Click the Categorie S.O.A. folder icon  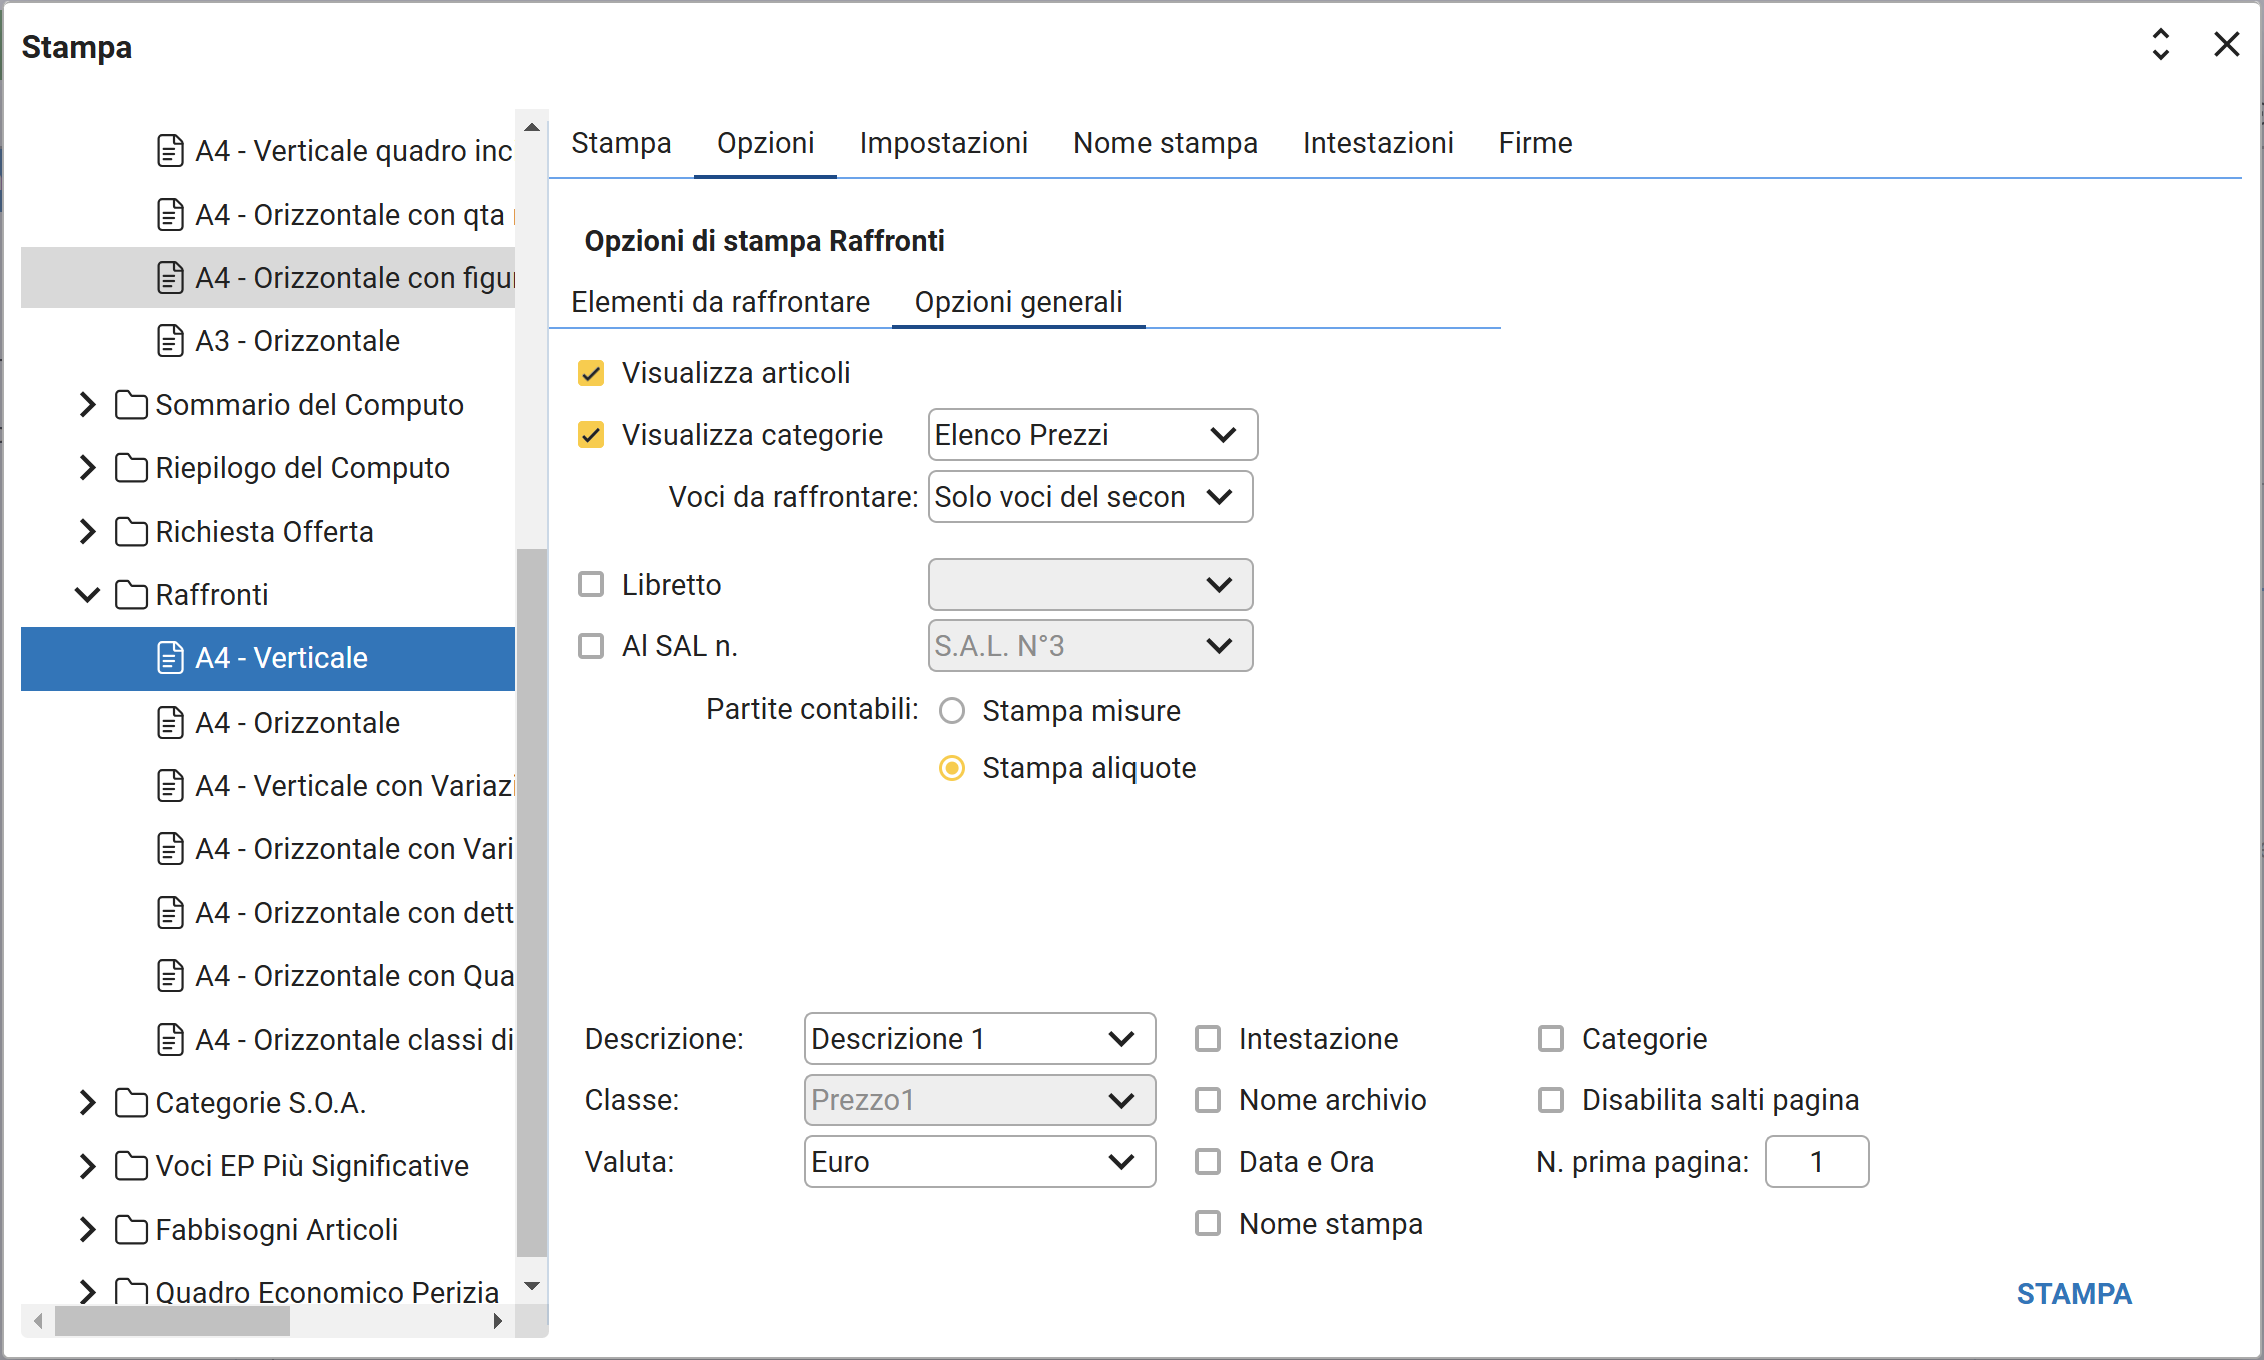[x=131, y=1103]
